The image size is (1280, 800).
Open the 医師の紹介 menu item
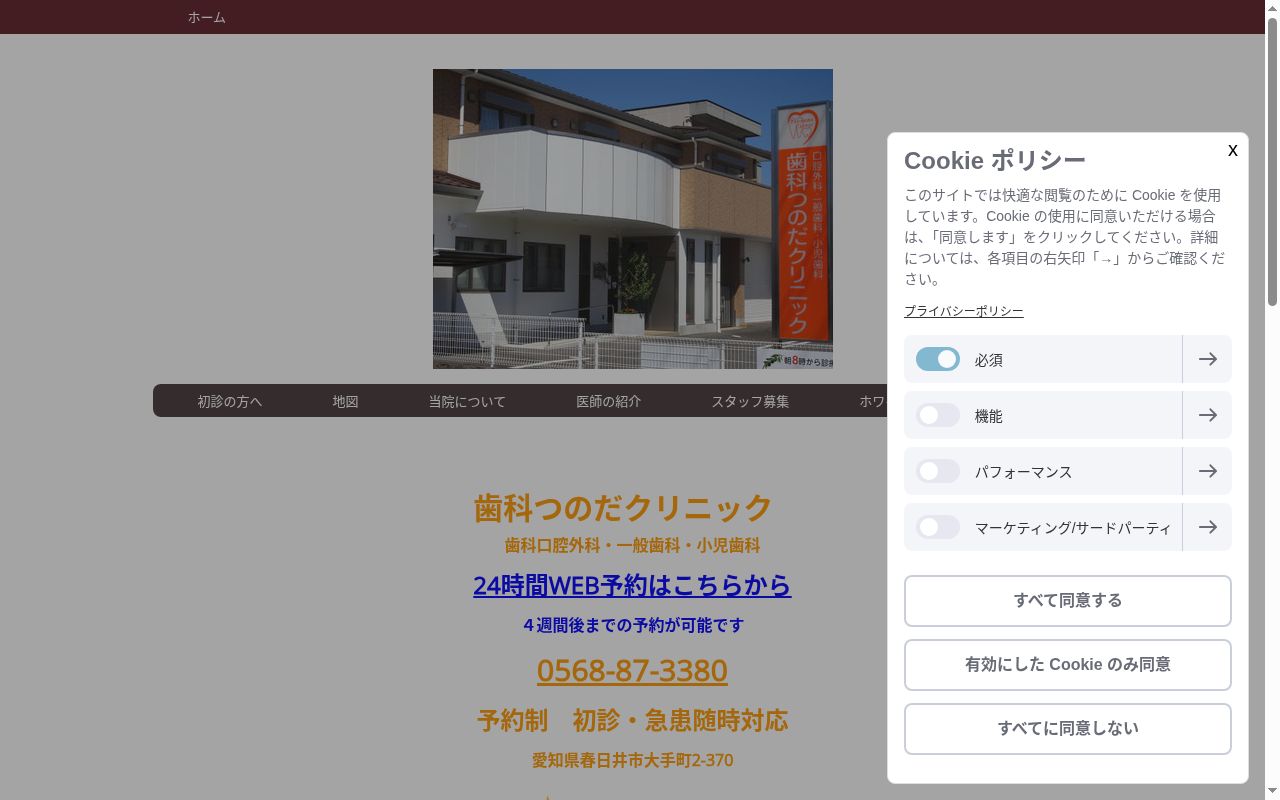click(x=608, y=401)
